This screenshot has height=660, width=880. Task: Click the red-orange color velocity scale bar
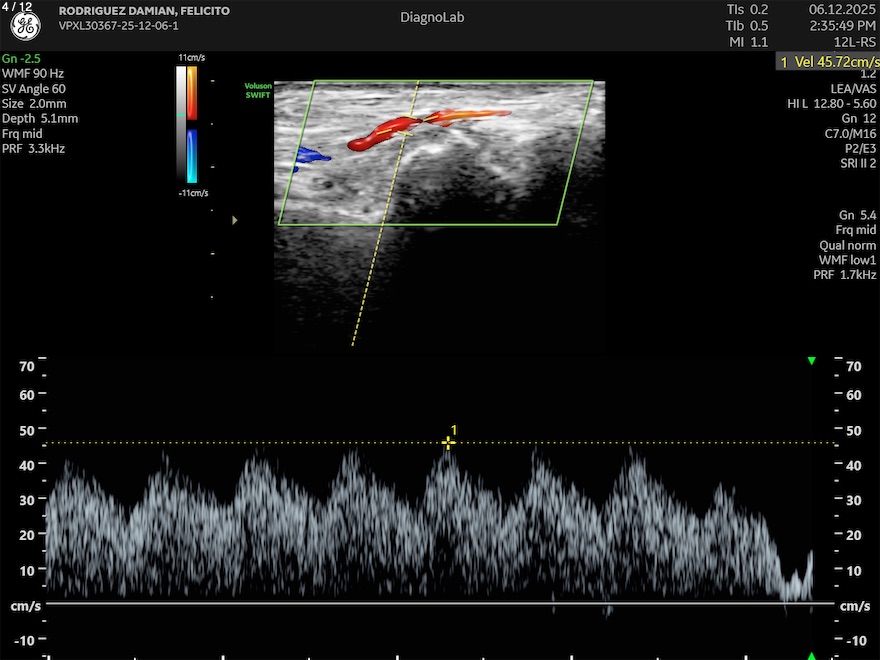(x=192, y=91)
